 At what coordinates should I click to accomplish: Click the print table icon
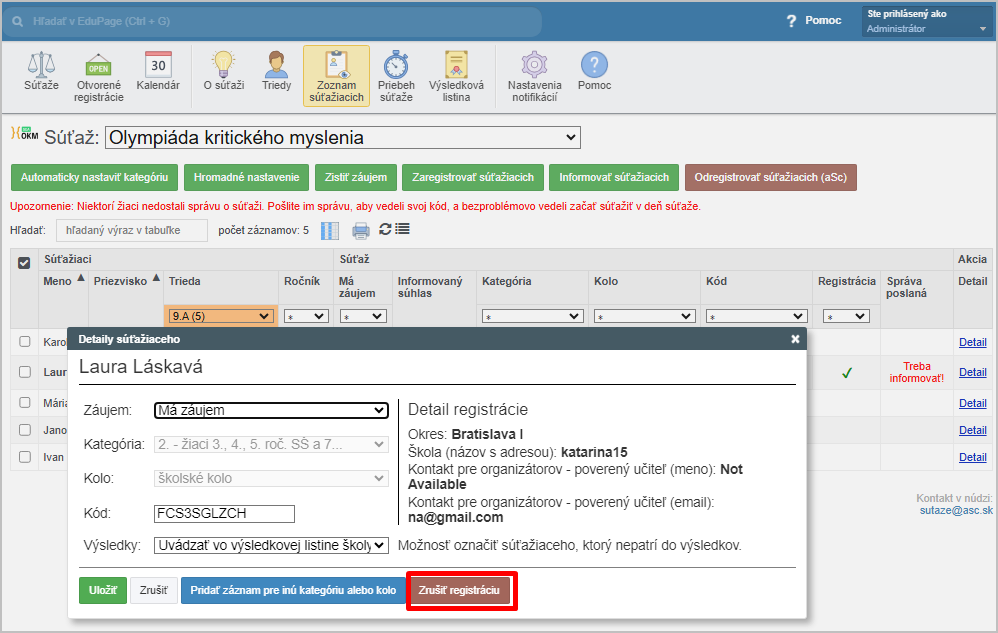point(361,230)
